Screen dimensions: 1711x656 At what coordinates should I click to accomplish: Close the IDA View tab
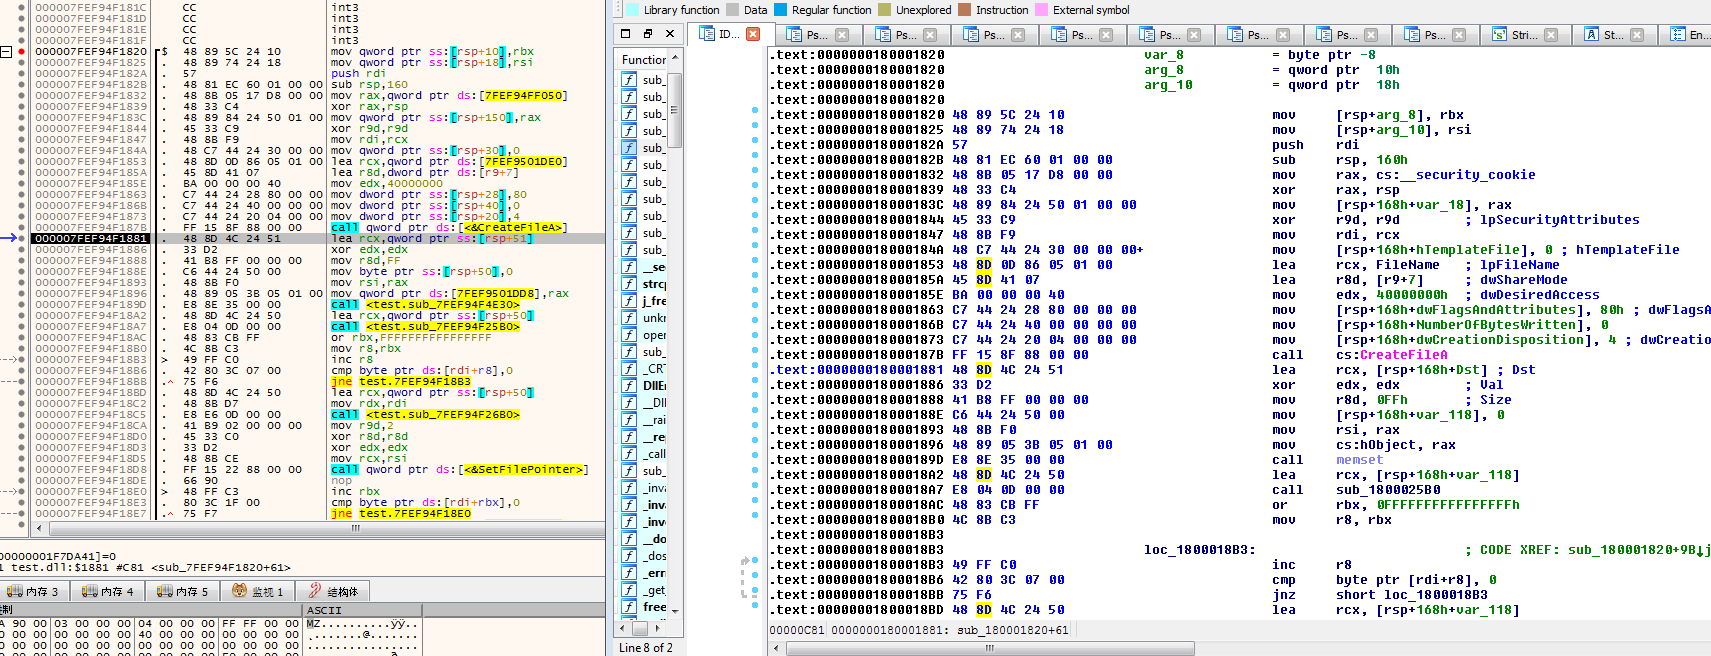tap(753, 34)
